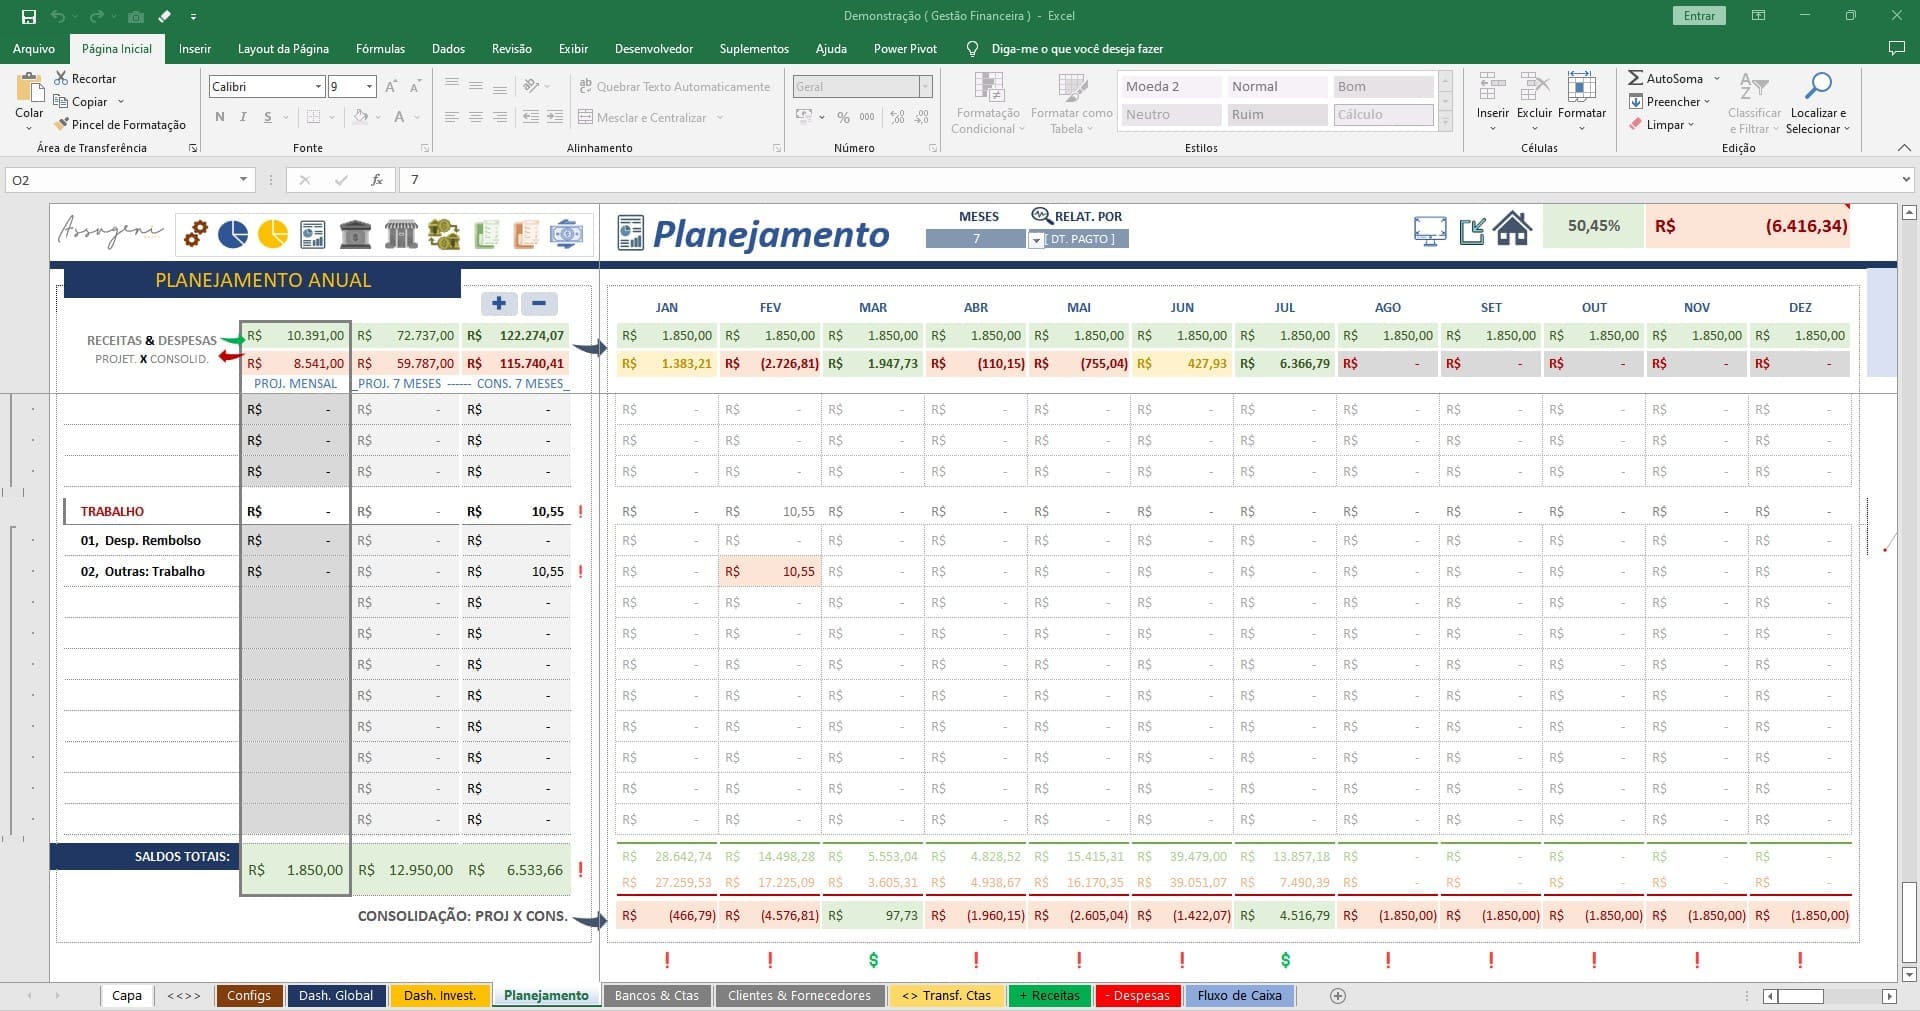1920x1011 pixels.
Task: Open the green receipts ledger icon
Action: (x=486, y=234)
